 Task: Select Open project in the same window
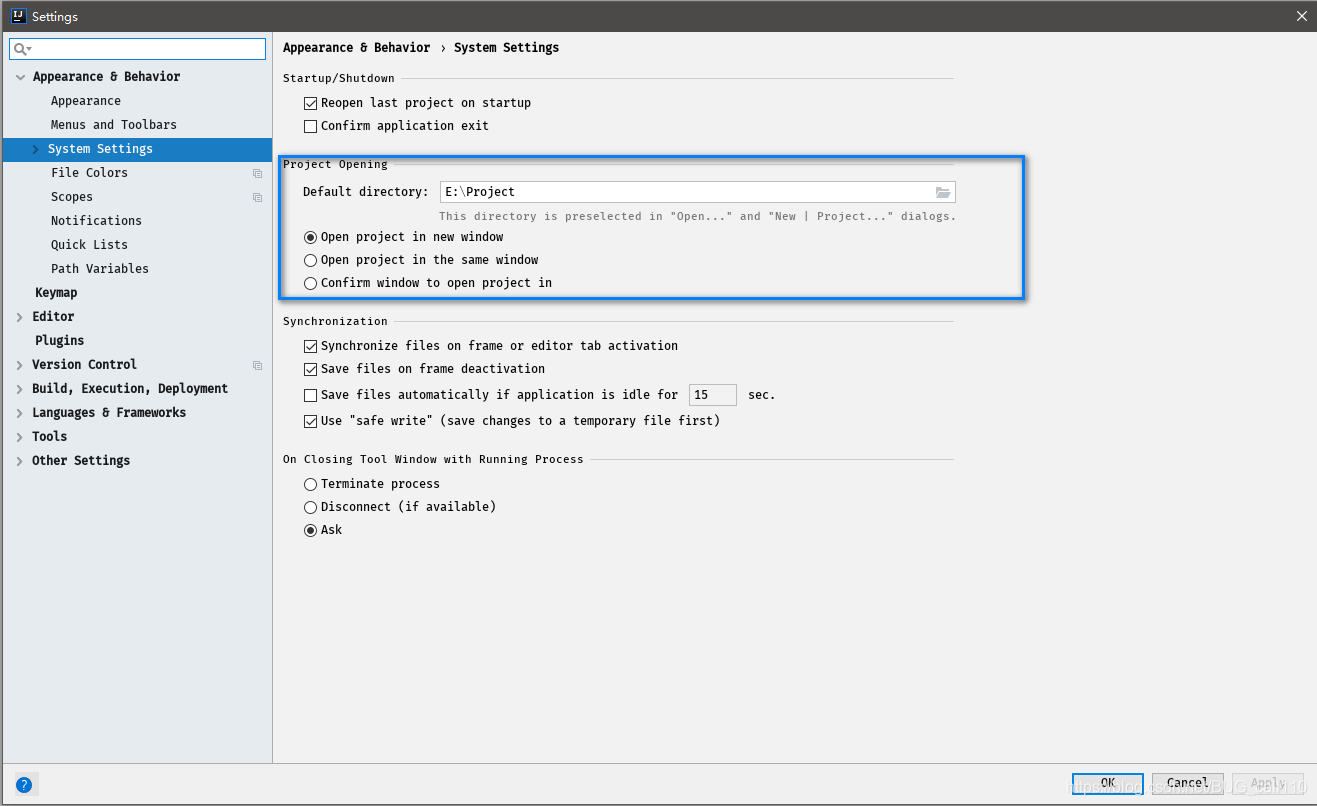310,259
